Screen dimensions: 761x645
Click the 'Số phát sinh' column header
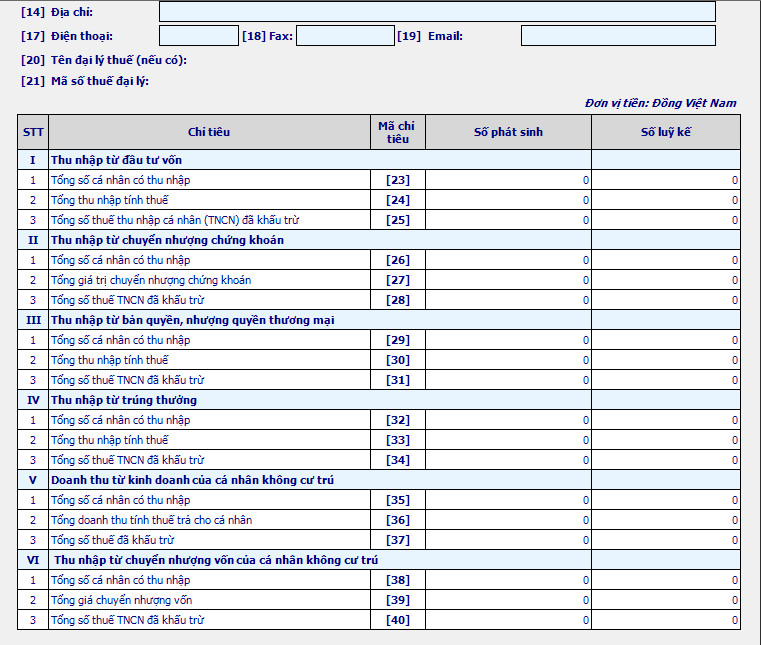(508, 132)
